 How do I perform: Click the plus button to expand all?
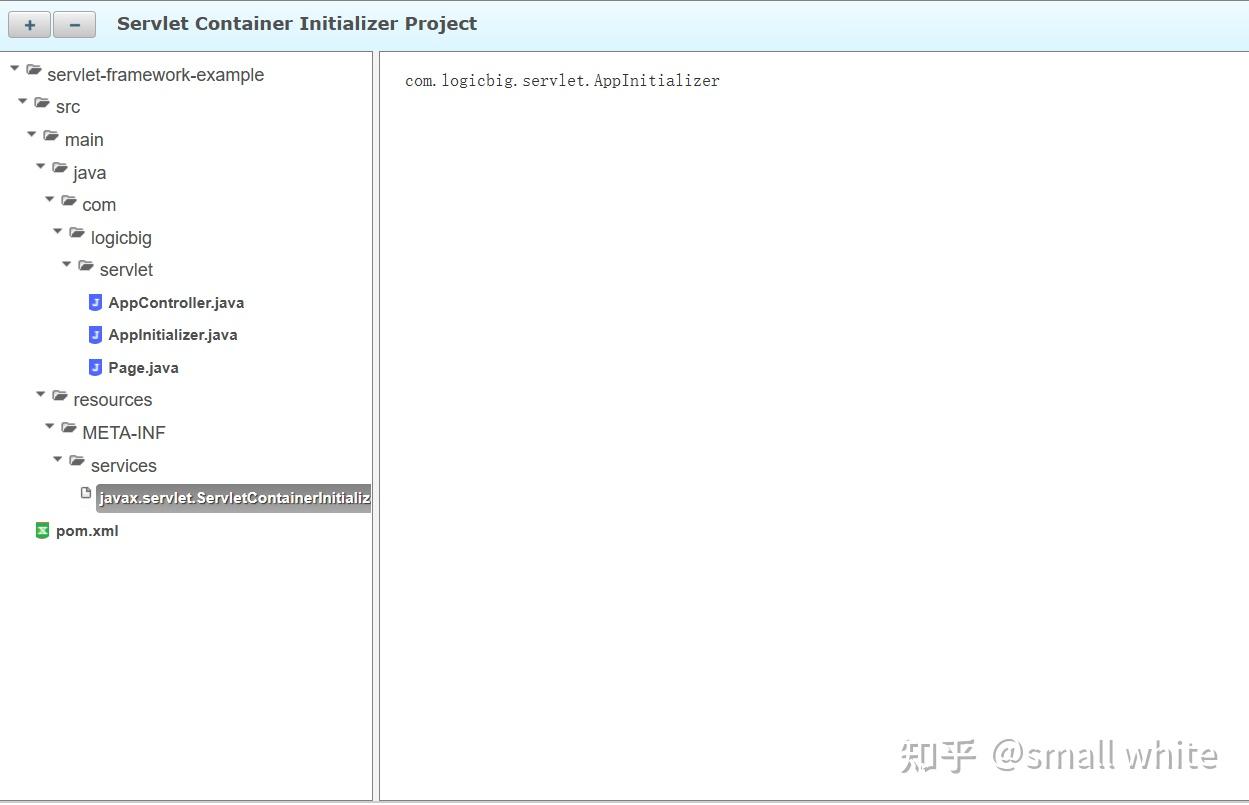coord(28,24)
